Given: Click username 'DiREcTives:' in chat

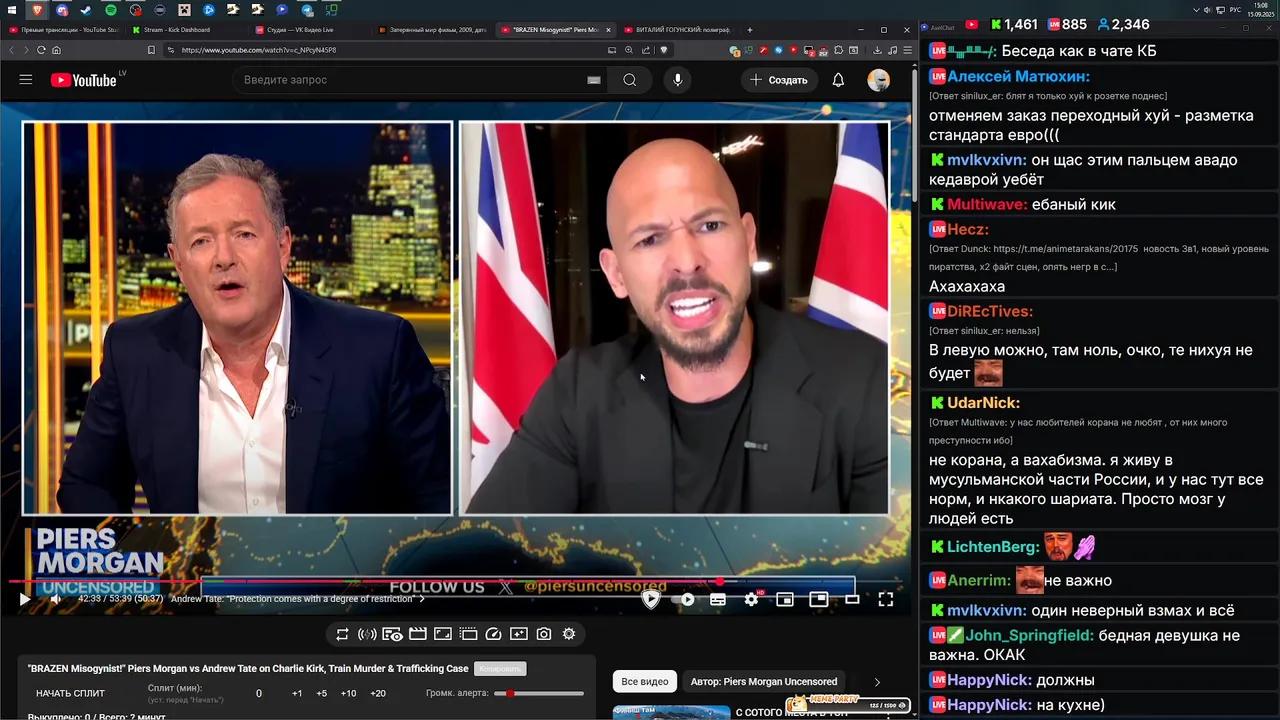Looking at the screenshot, I should [990, 311].
